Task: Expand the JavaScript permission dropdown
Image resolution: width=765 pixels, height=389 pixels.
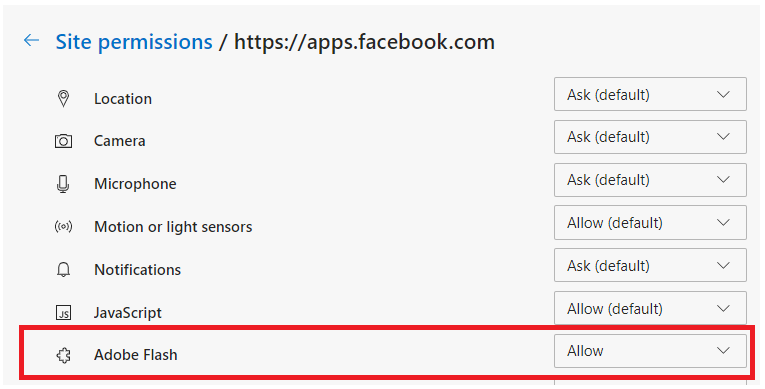Action: pyautogui.click(x=650, y=308)
